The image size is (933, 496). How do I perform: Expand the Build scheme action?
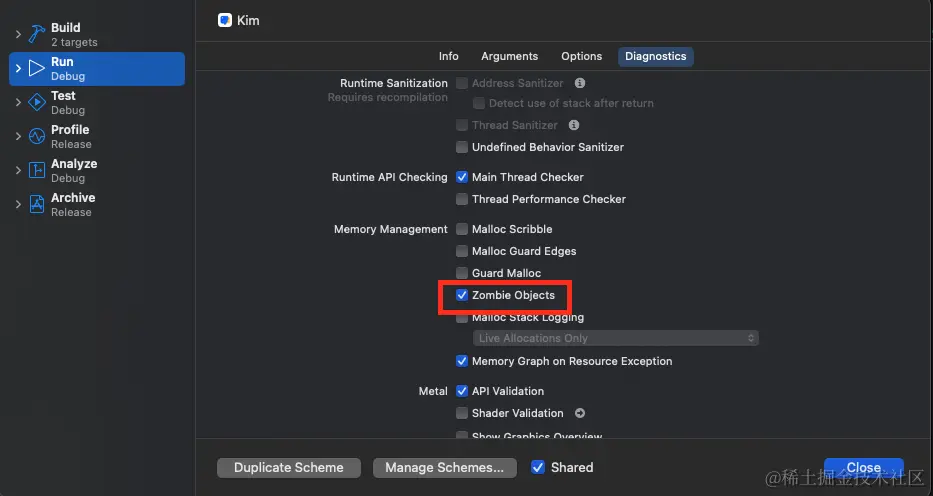[x=18, y=34]
